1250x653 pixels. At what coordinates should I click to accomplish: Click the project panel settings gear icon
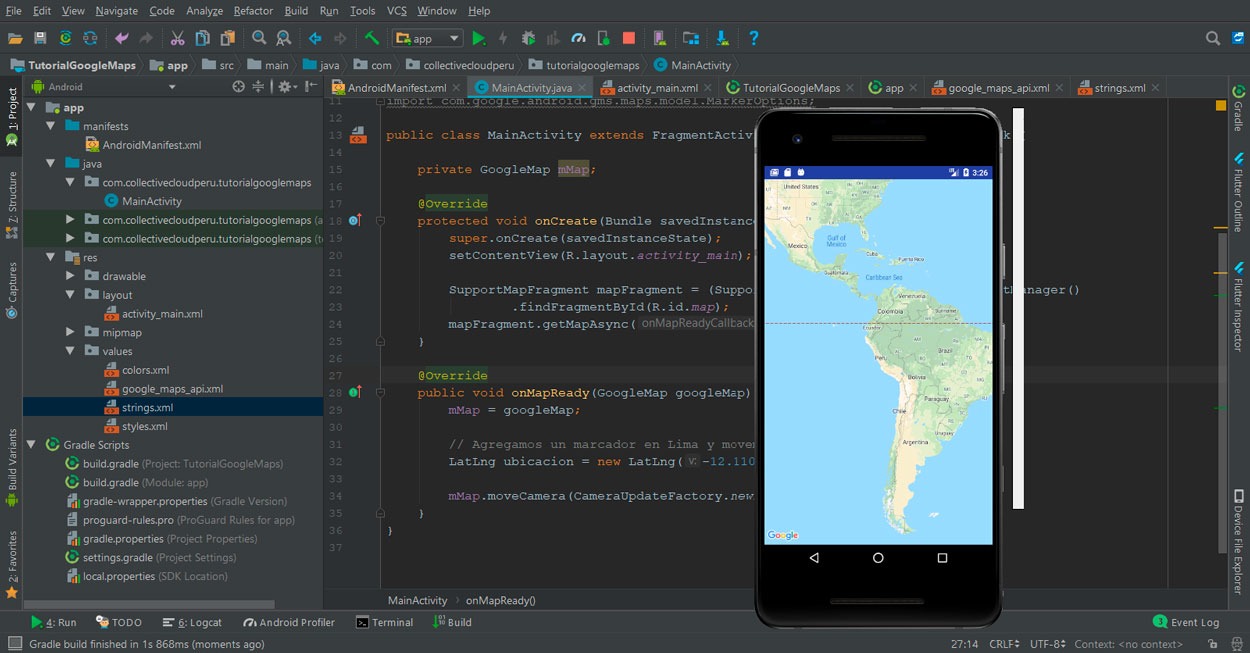[x=285, y=87]
